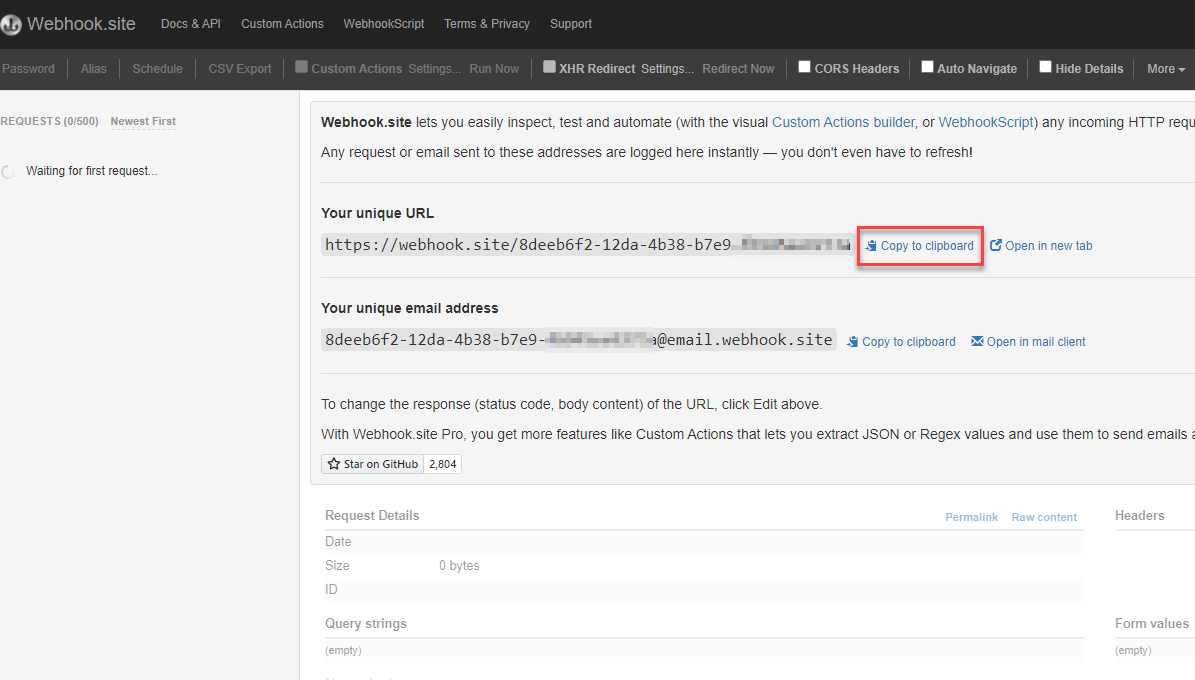Image resolution: width=1195 pixels, height=680 pixels.
Task: Click the Request Details heading
Action: (x=372, y=515)
